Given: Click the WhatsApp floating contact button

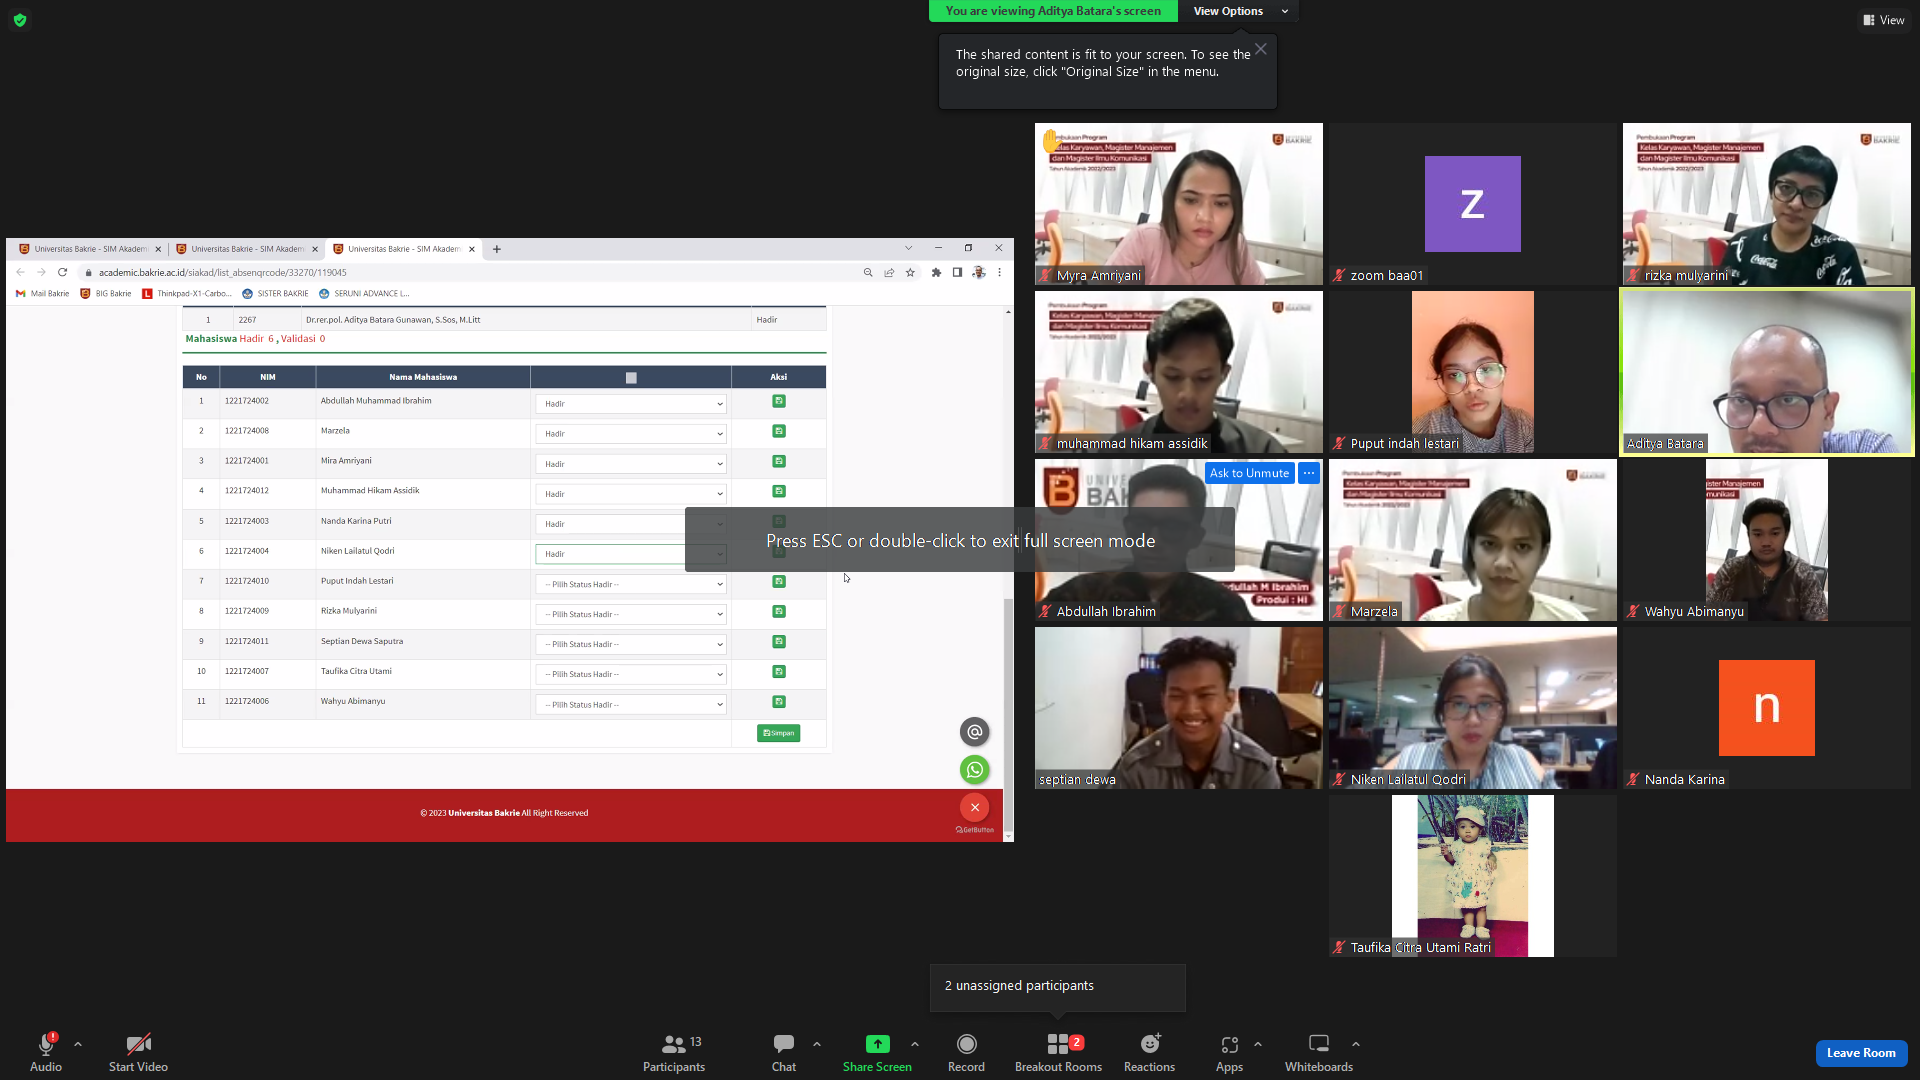Looking at the screenshot, I should [x=975, y=769].
